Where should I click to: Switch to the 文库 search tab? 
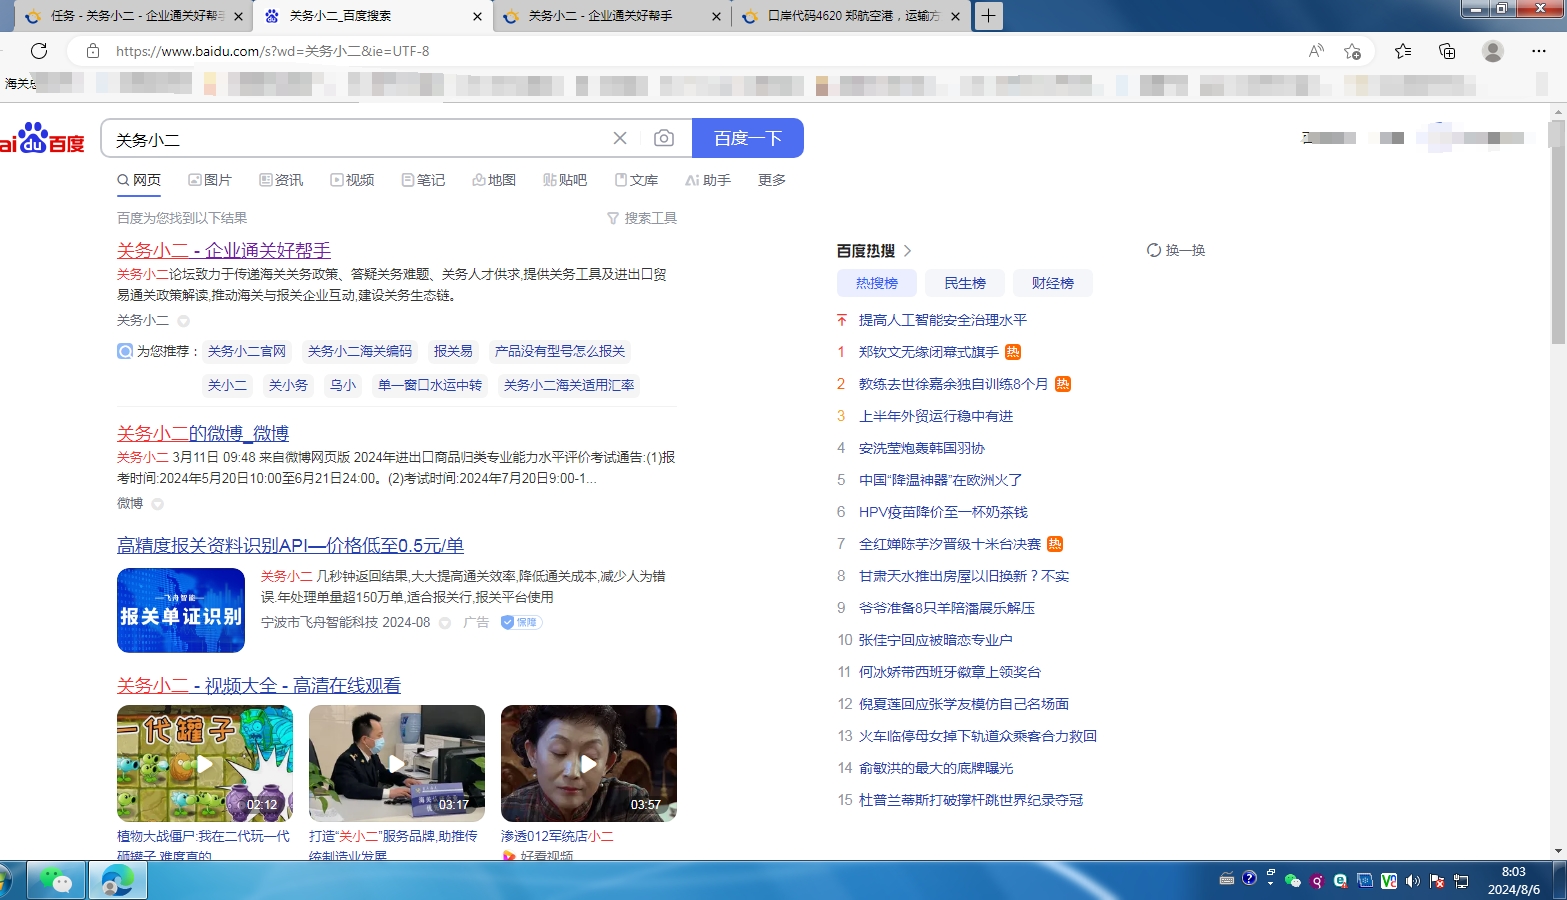(636, 180)
